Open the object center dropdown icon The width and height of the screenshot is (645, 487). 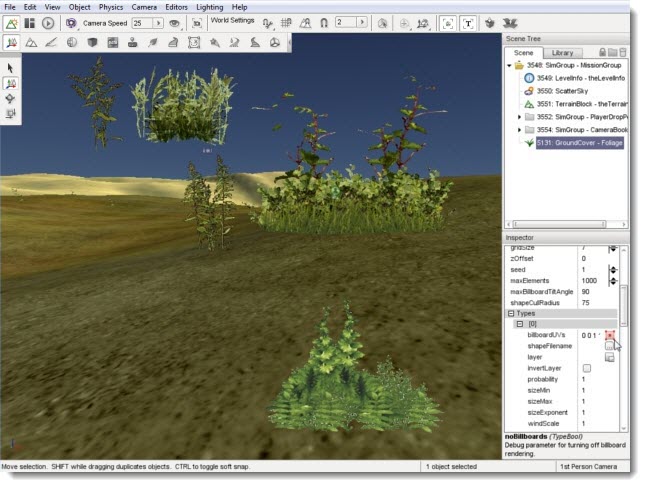click(404, 23)
